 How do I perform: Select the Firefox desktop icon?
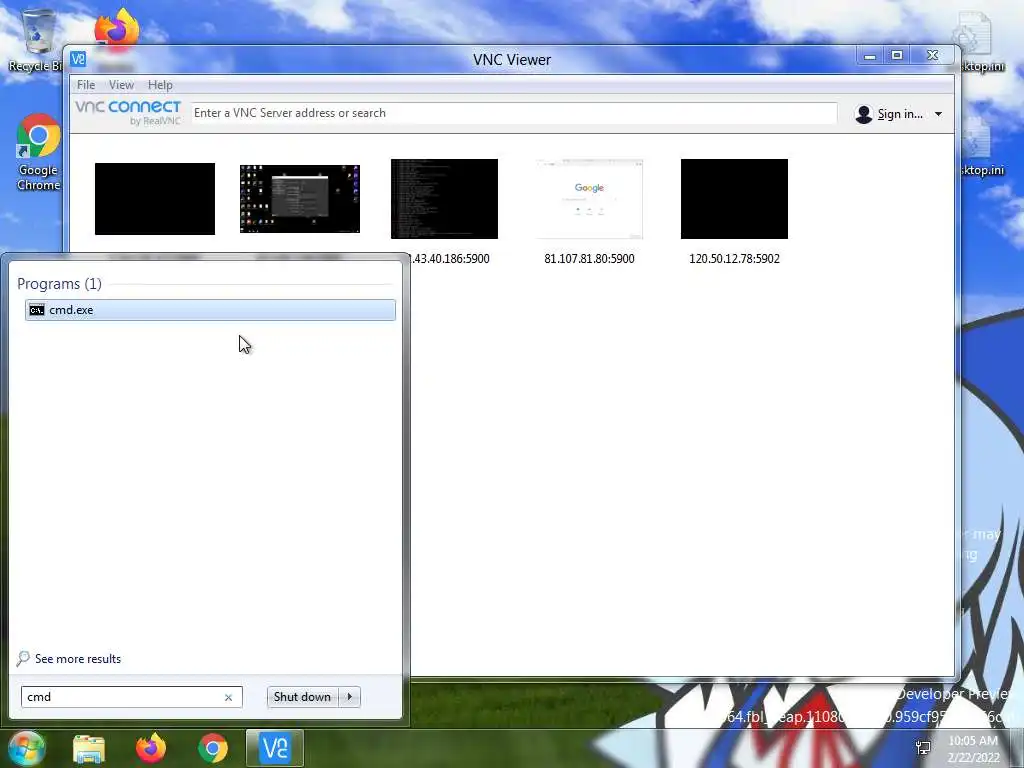[x=117, y=29]
